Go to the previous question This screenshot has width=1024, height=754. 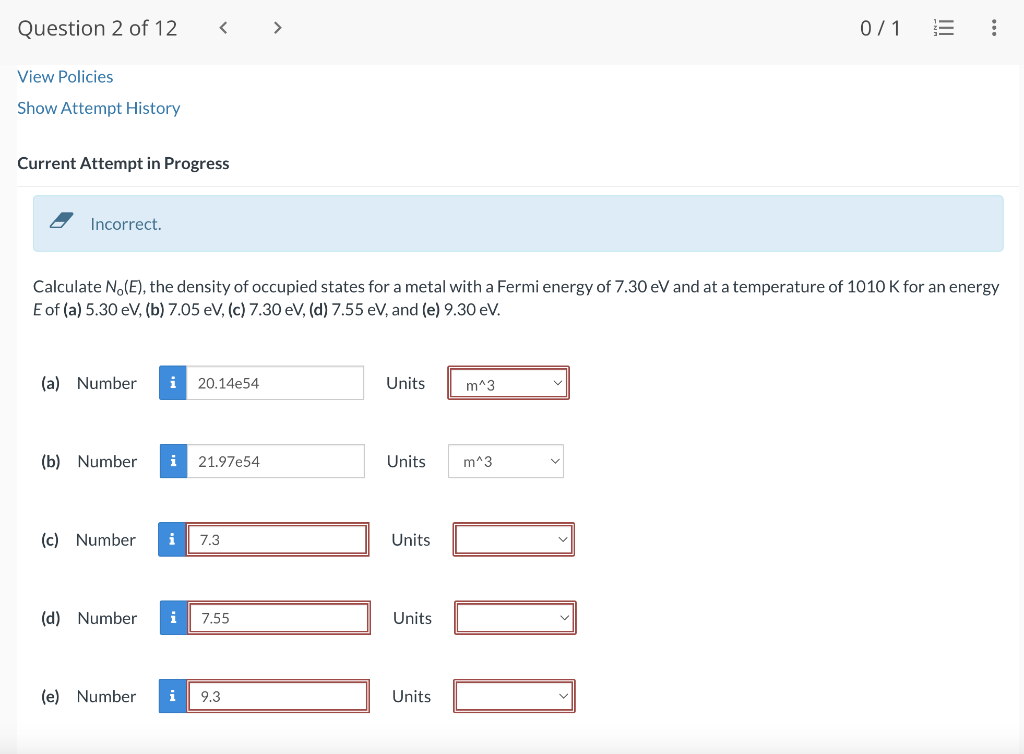click(x=223, y=28)
